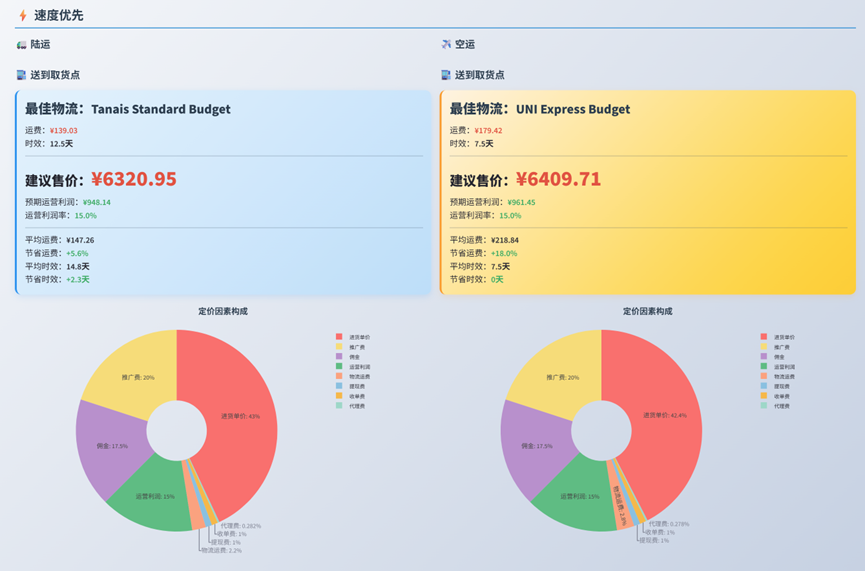This screenshot has height=571, width=865.
Task: Click the 送到取货点 icon under 空运
Action: point(446,75)
